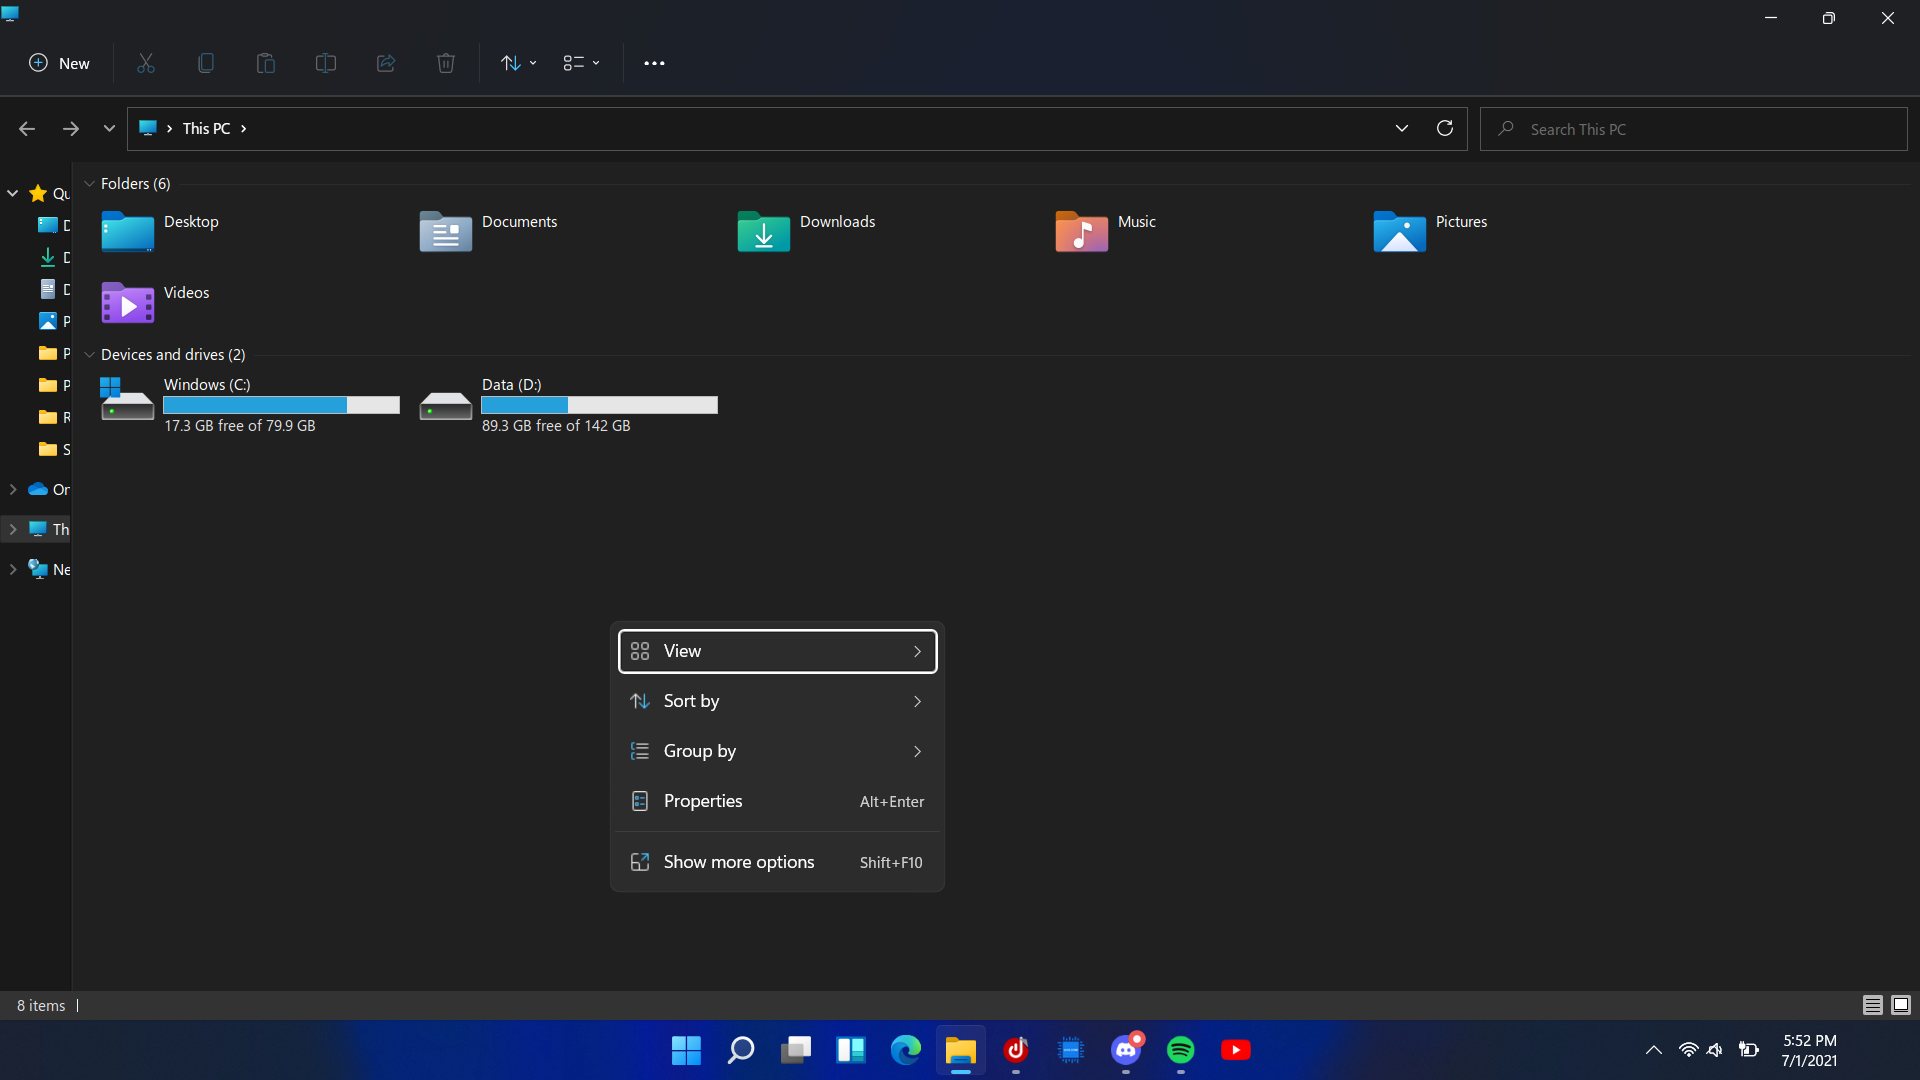Launch Microsoft Edge from taskbar
1920x1080 pixels.
(x=906, y=1050)
